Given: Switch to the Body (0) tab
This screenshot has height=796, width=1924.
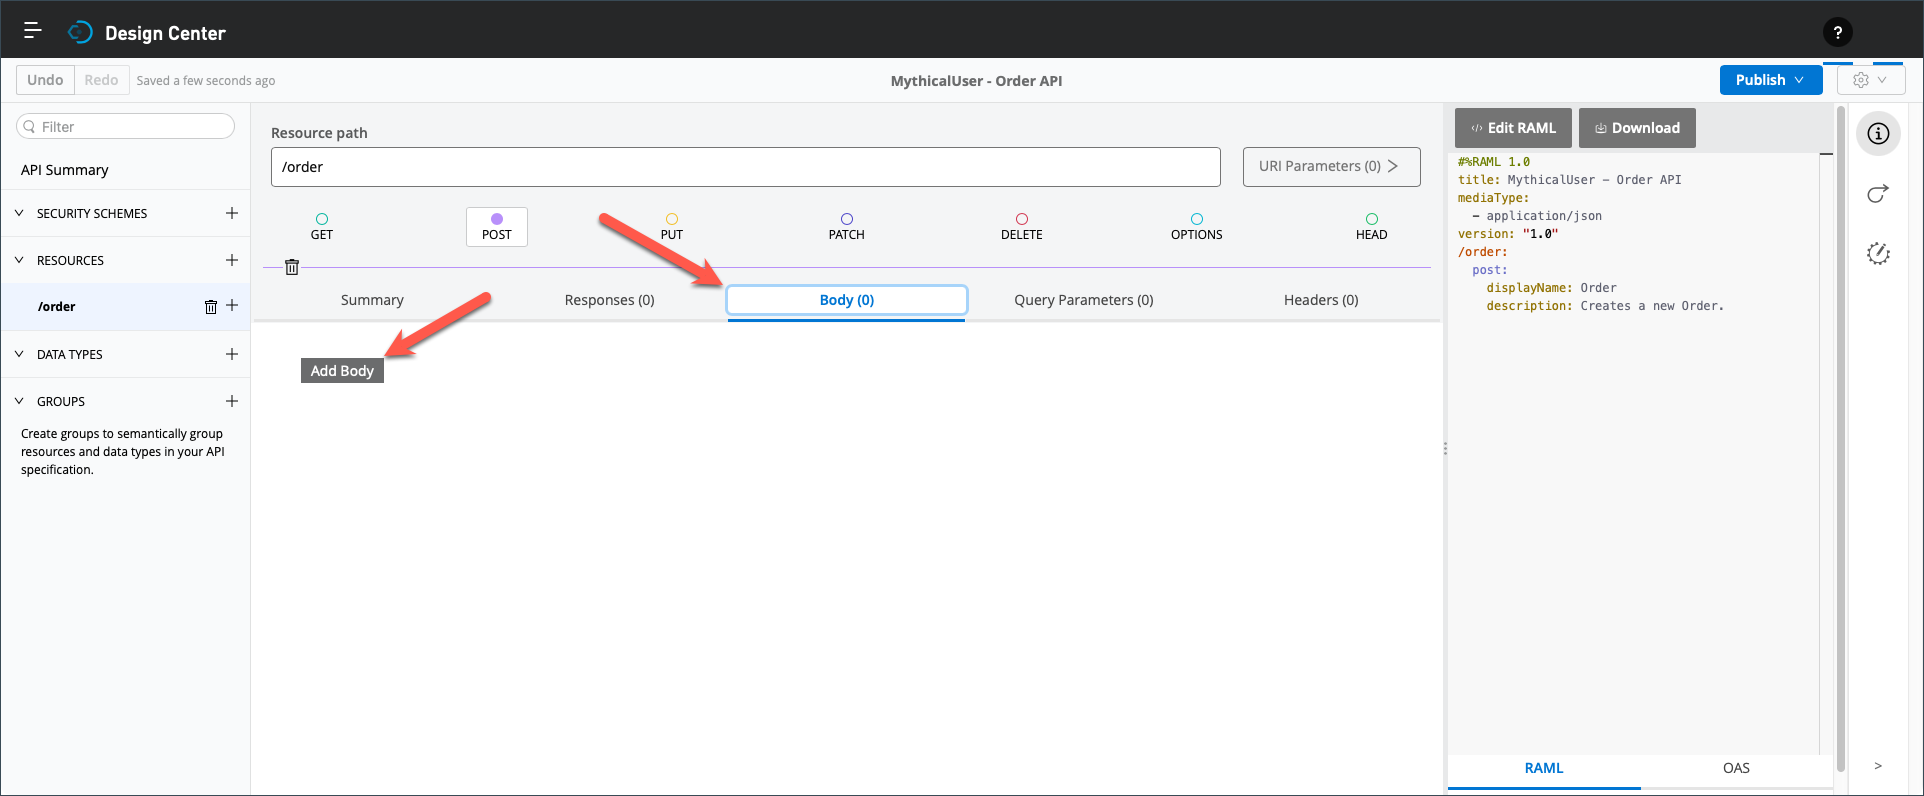Looking at the screenshot, I should pos(847,300).
